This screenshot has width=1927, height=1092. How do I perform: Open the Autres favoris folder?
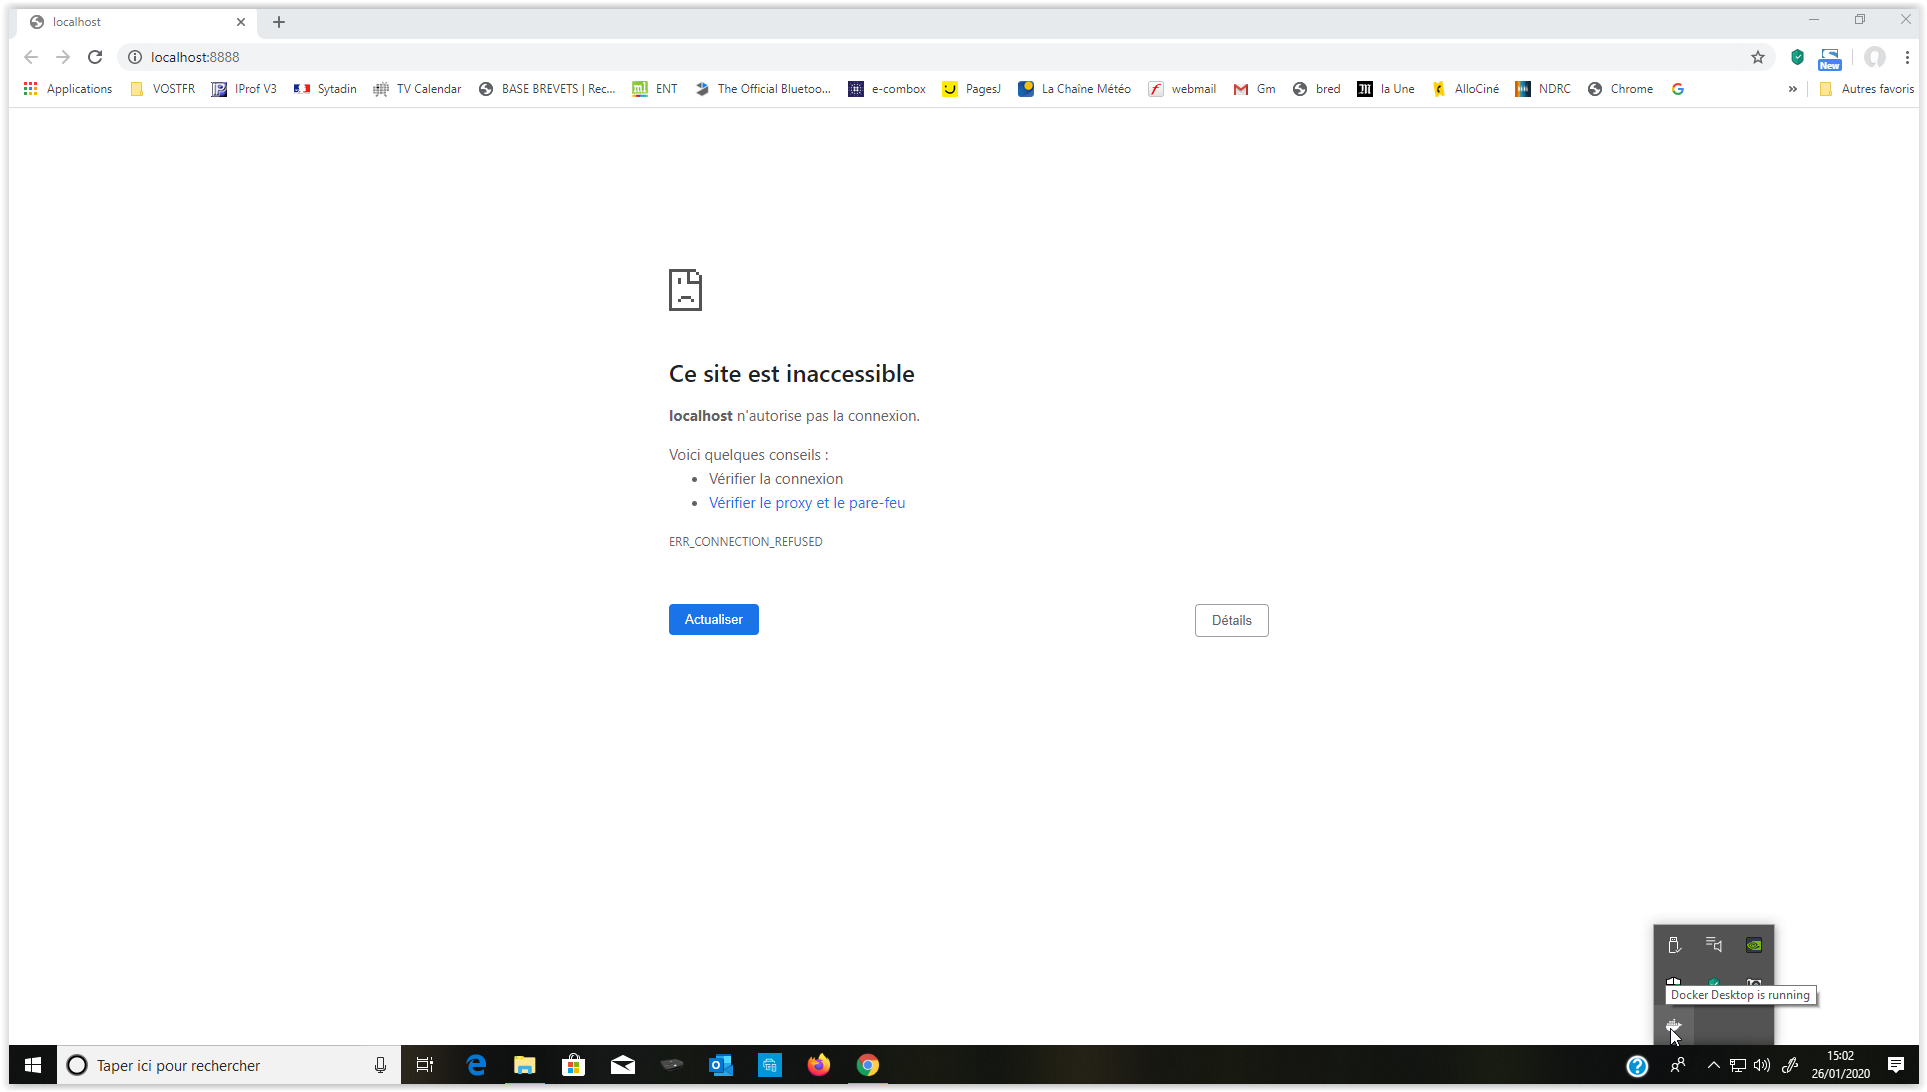pyautogui.click(x=1866, y=89)
